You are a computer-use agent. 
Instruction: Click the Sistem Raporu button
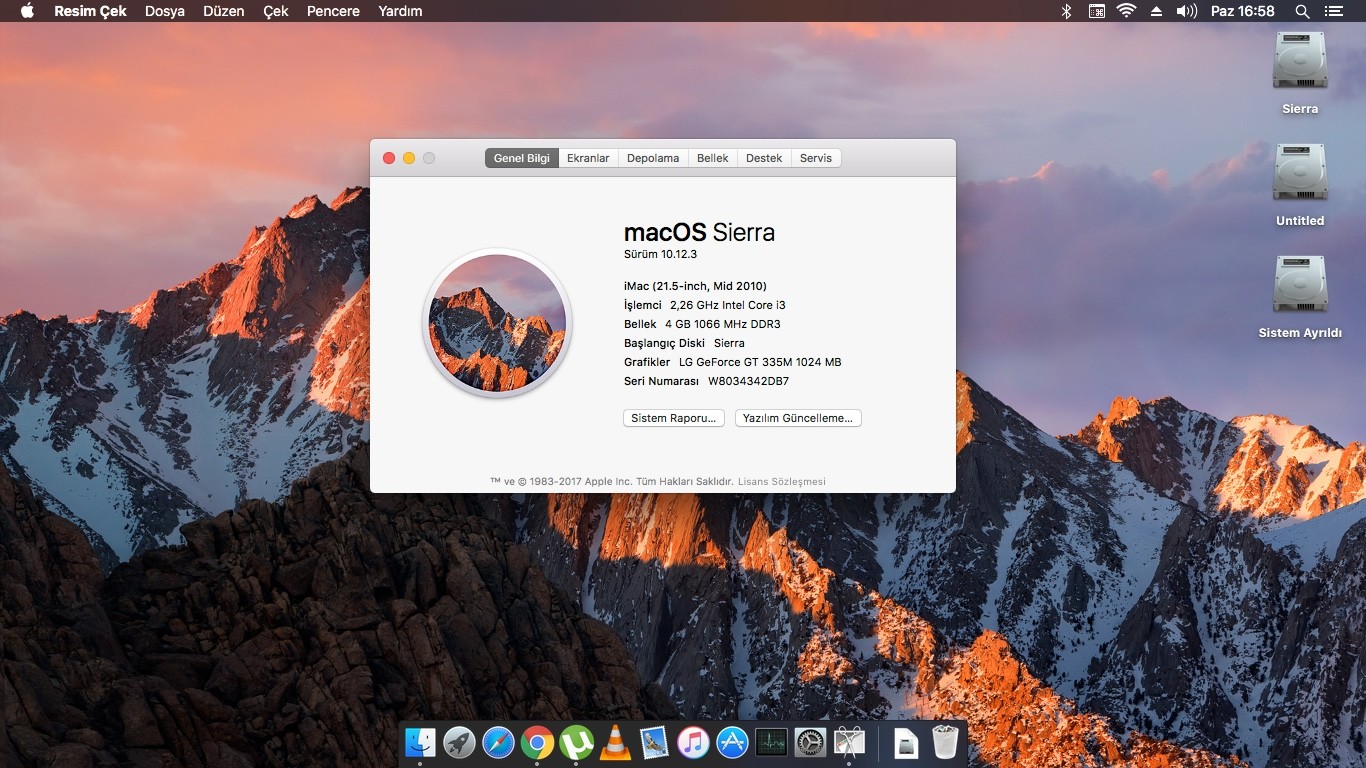coord(674,418)
